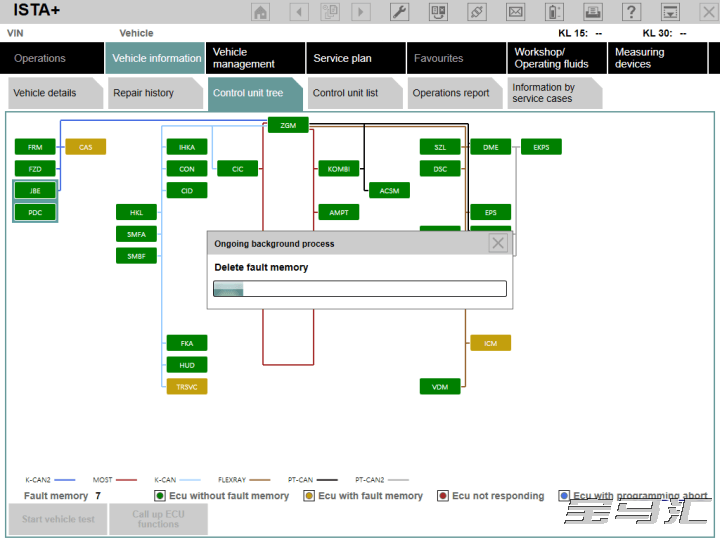This screenshot has width=720, height=540.
Task: Click the forward arrow icon
Action: 360,11
